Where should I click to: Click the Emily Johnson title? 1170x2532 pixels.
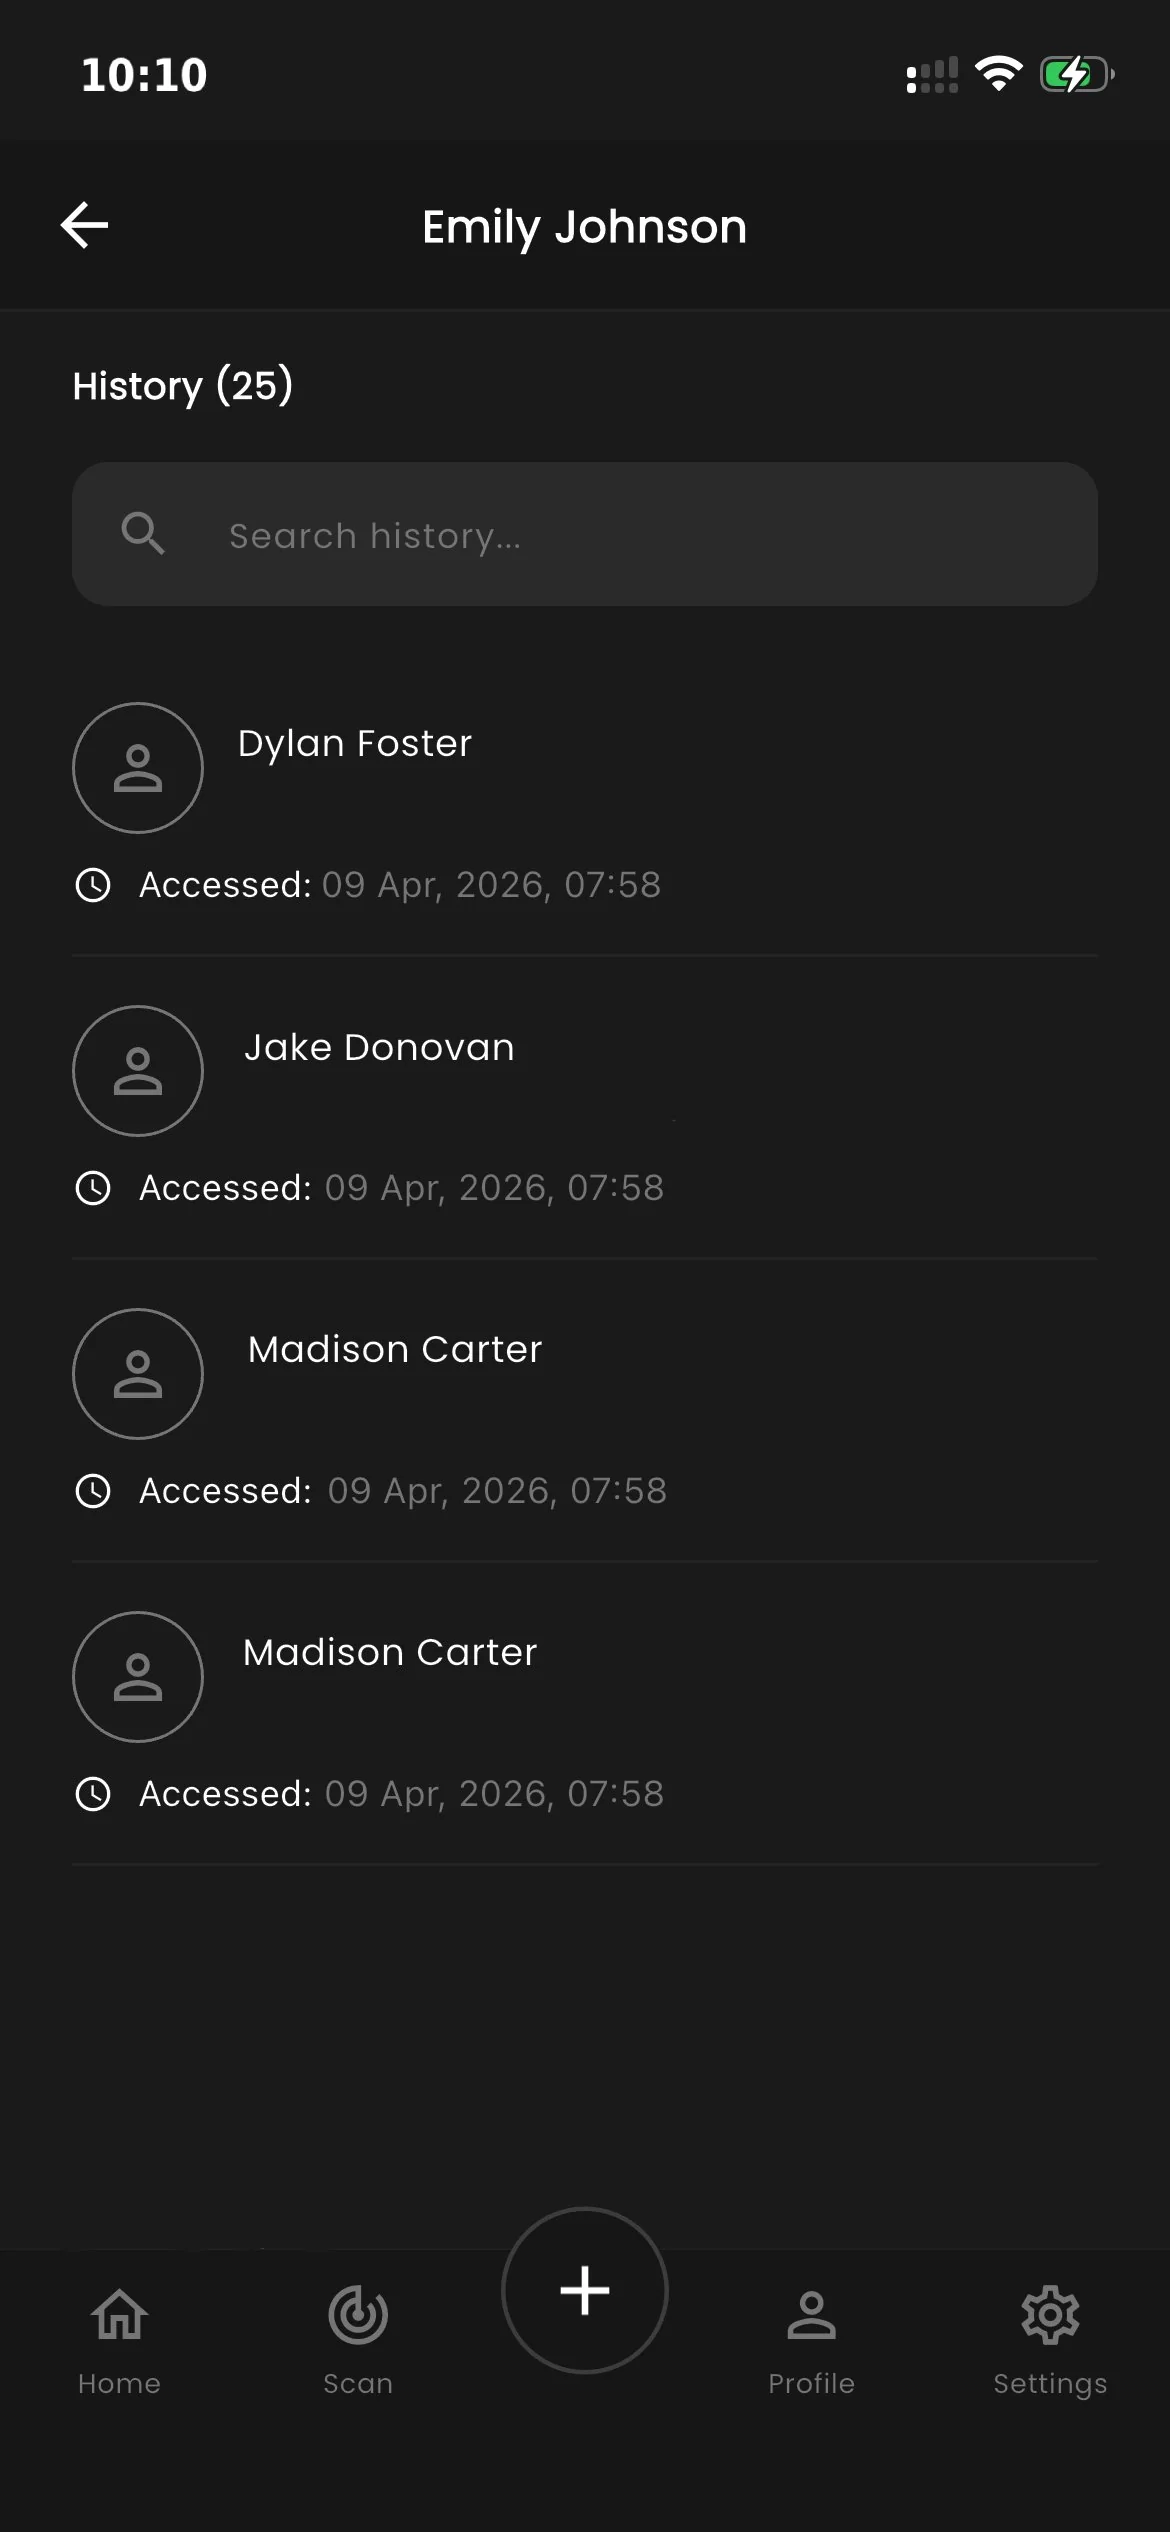(584, 228)
